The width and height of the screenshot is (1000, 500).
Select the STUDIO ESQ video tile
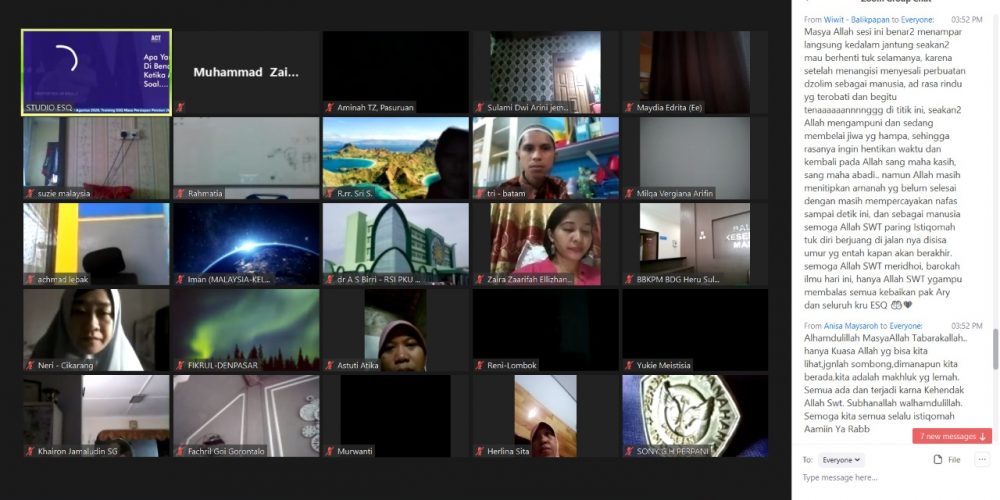coord(96,71)
